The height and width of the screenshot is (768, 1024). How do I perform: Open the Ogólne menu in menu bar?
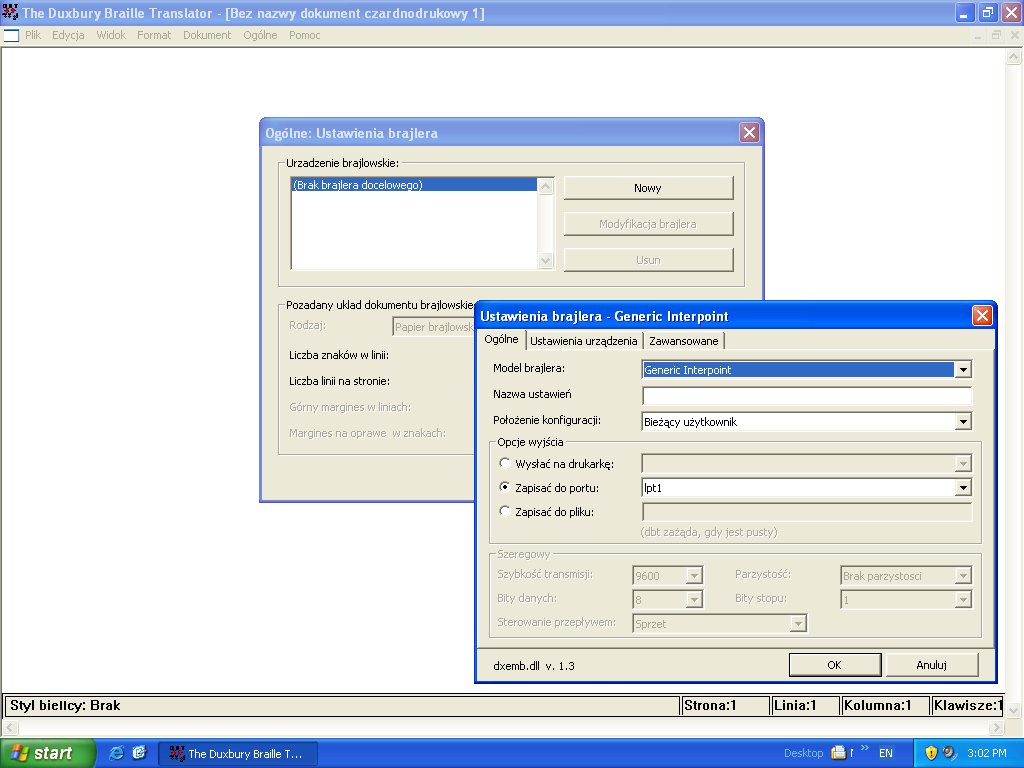tap(260, 35)
